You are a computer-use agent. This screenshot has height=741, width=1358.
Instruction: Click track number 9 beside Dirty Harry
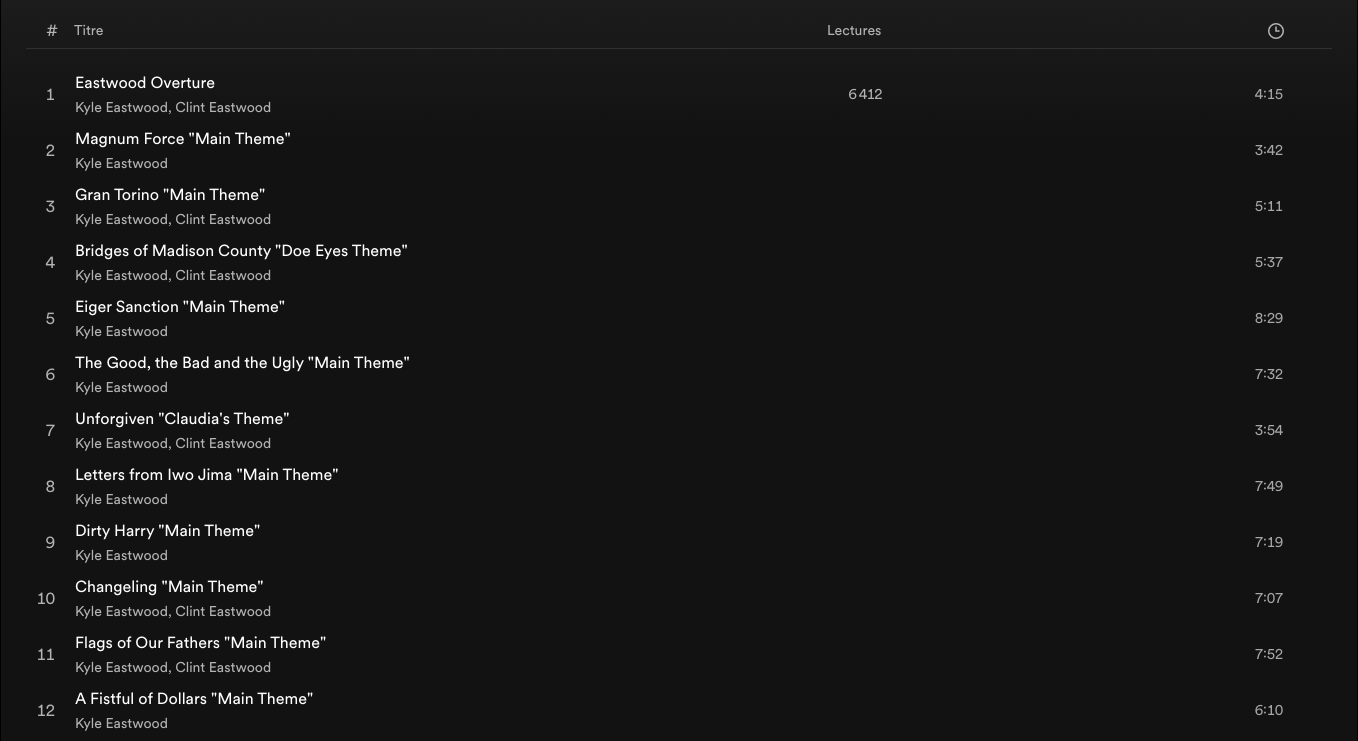pyautogui.click(x=50, y=542)
